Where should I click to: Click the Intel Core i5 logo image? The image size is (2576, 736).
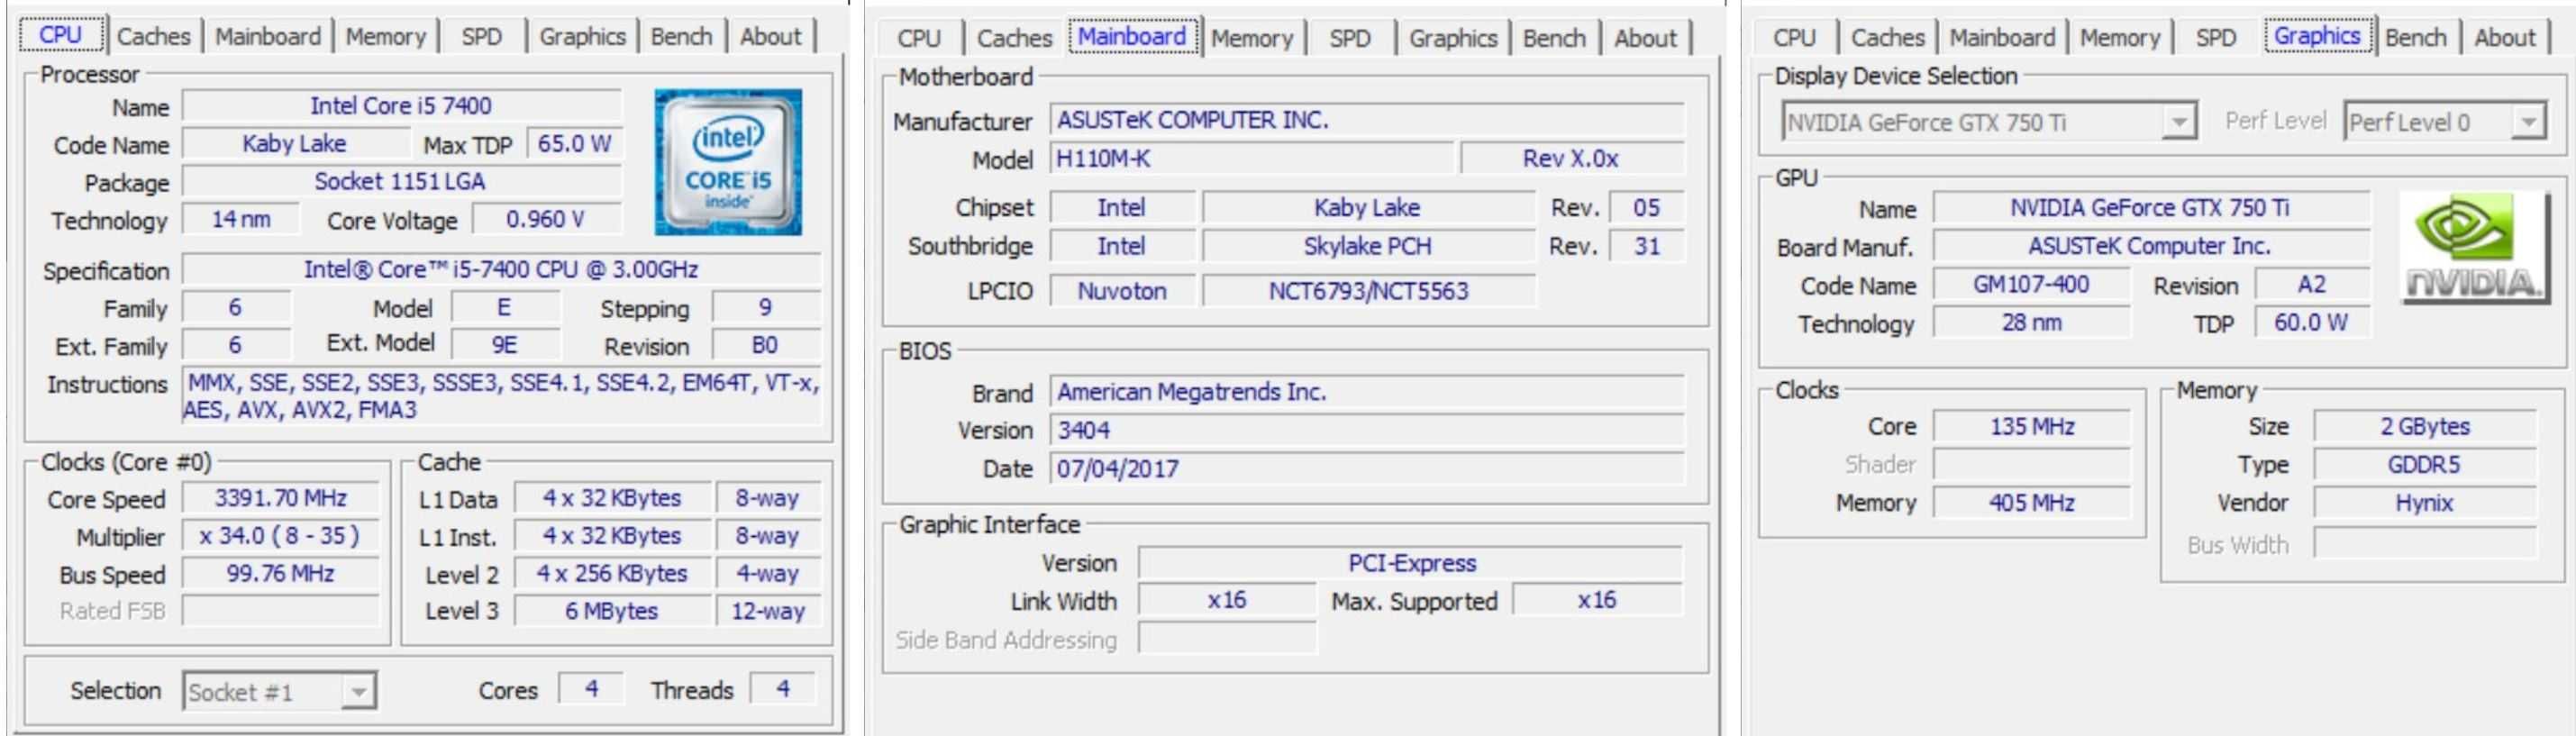(x=728, y=162)
